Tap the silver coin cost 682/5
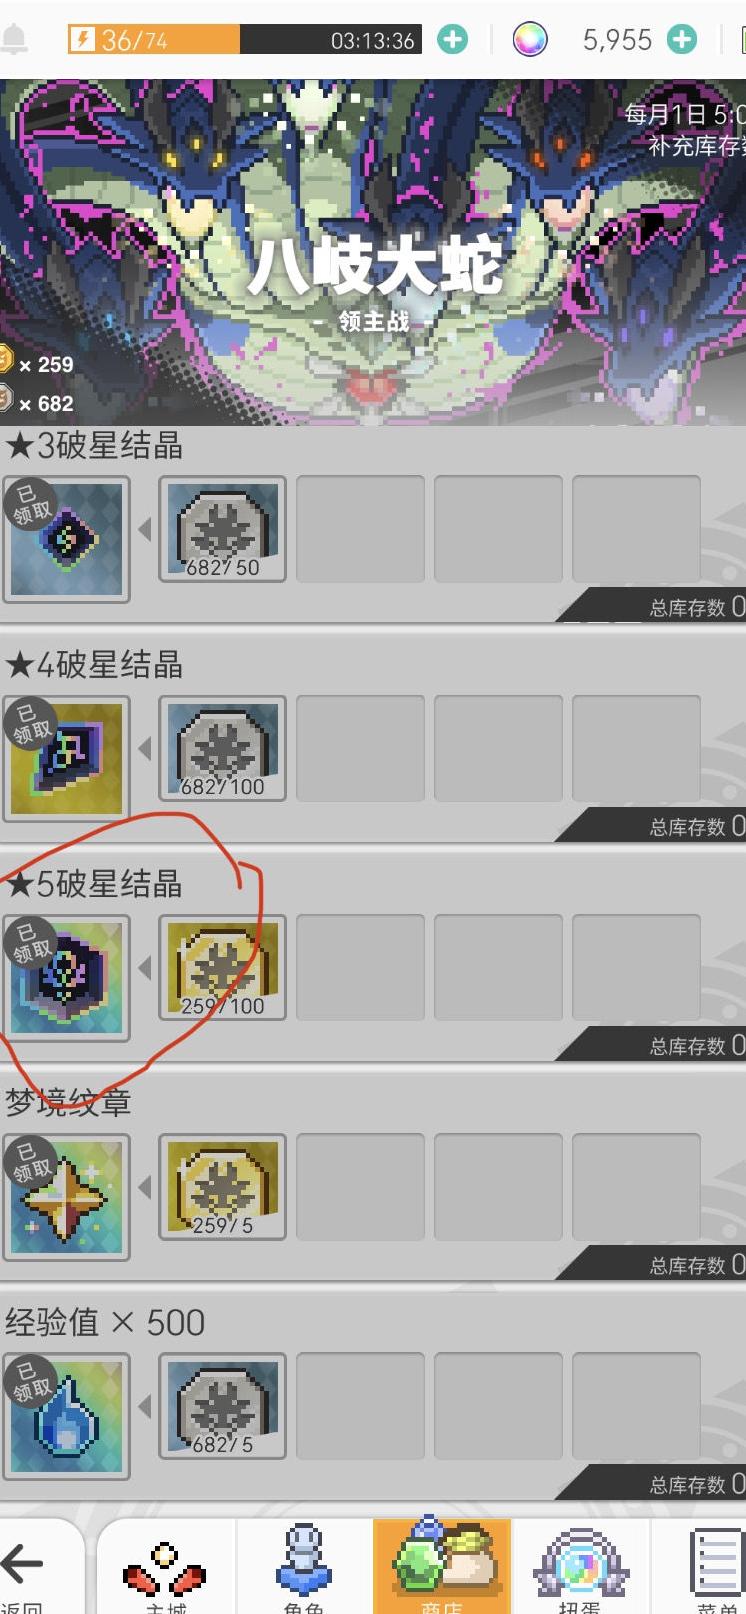This screenshot has height=1614, width=746. [x=222, y=1407]
